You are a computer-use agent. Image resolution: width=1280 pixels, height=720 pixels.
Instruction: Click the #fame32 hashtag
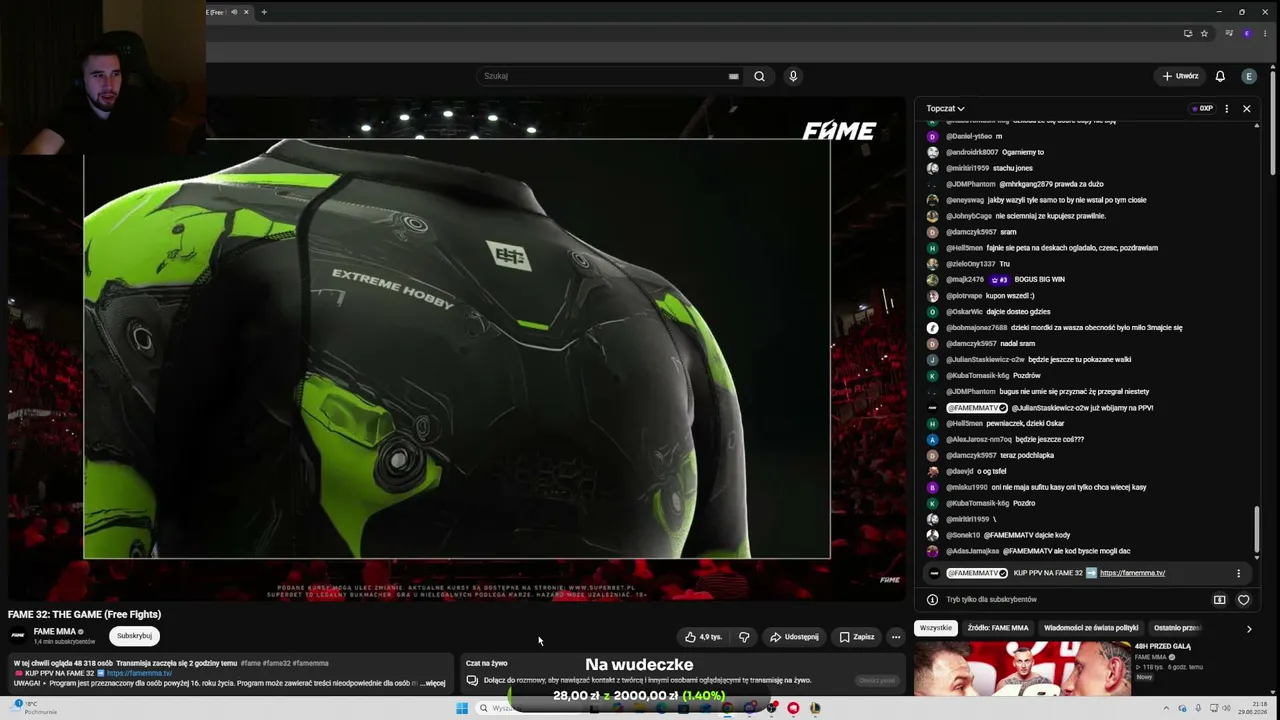pyautogui.click(x=276, y=663)
